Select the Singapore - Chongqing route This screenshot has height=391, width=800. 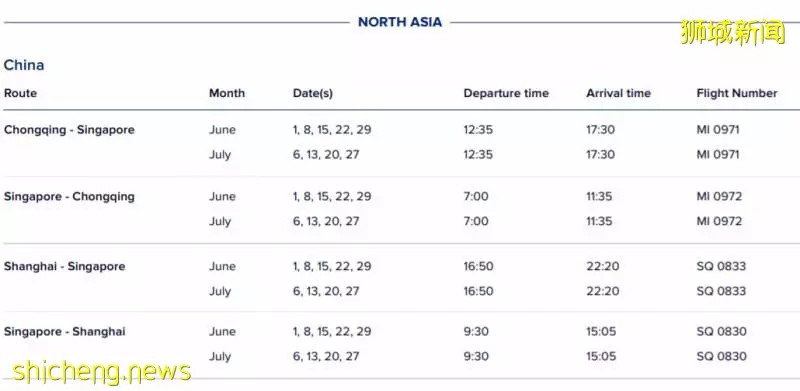[69, 197]
